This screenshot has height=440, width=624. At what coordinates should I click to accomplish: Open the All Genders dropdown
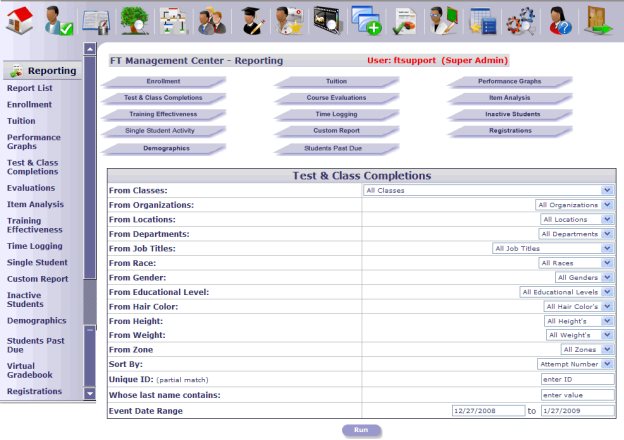coord(584,277)
